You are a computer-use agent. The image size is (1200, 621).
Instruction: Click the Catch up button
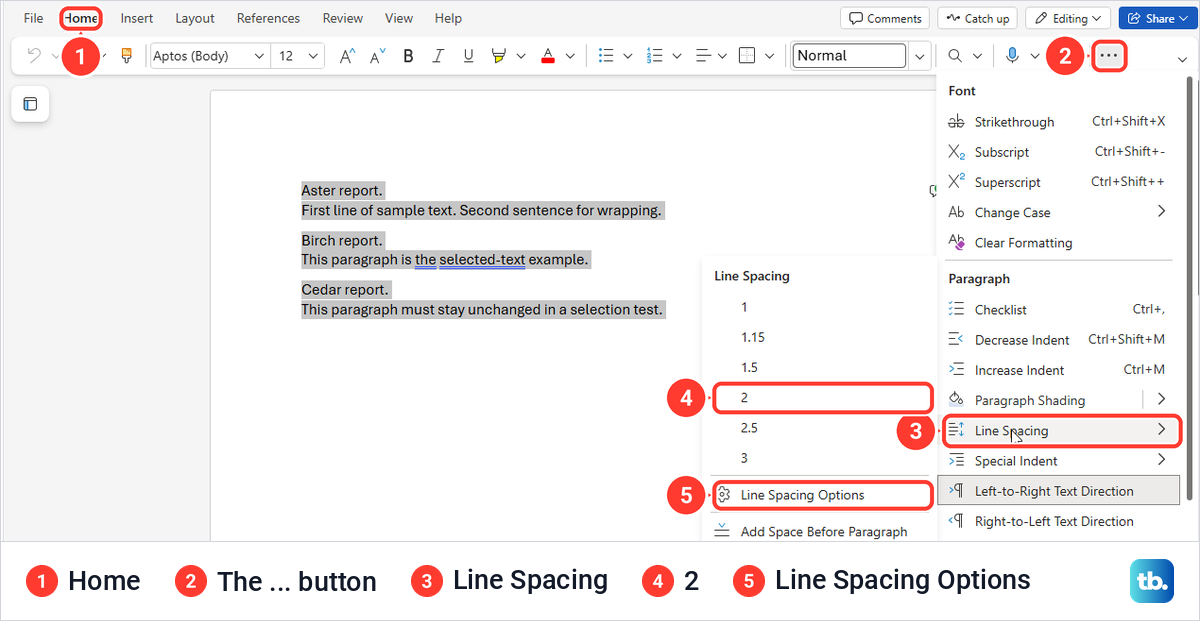pos(977,18)
